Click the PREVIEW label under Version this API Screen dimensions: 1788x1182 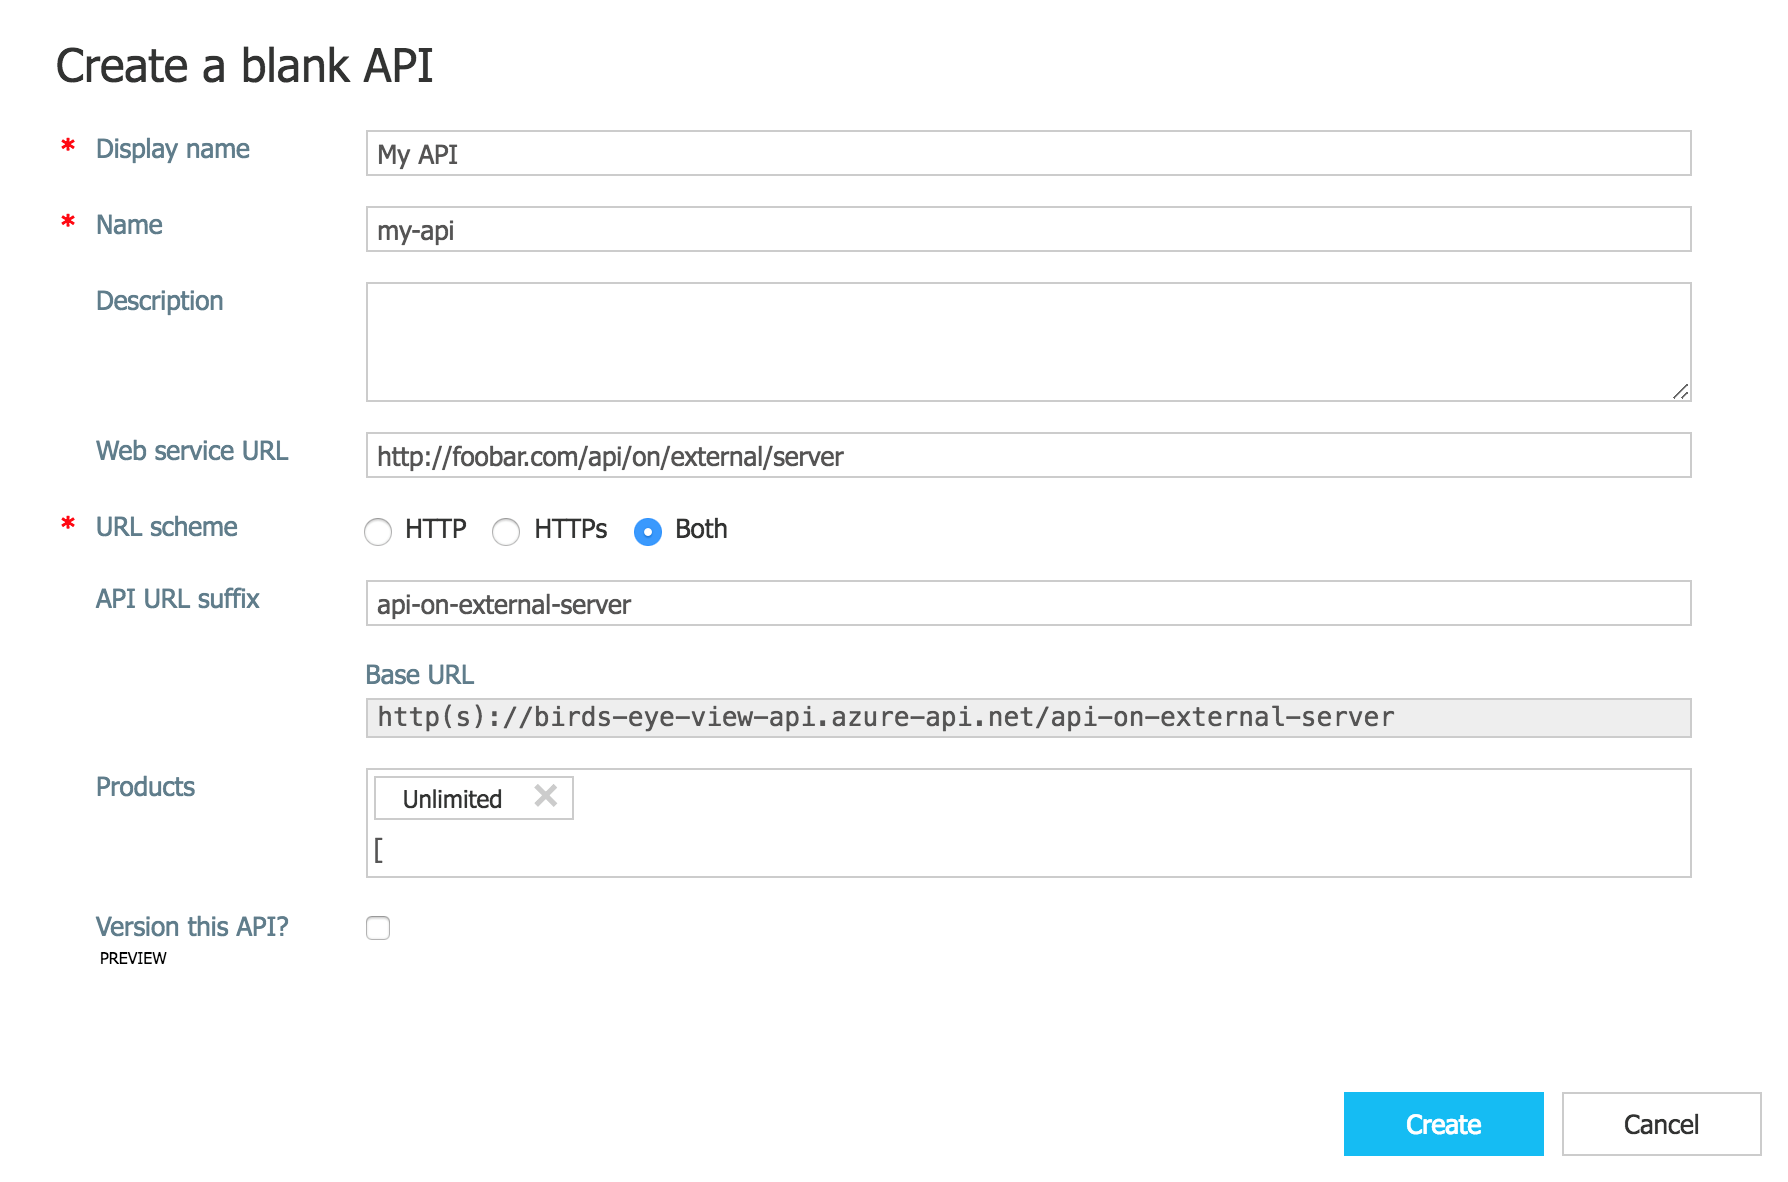point(132,957)
